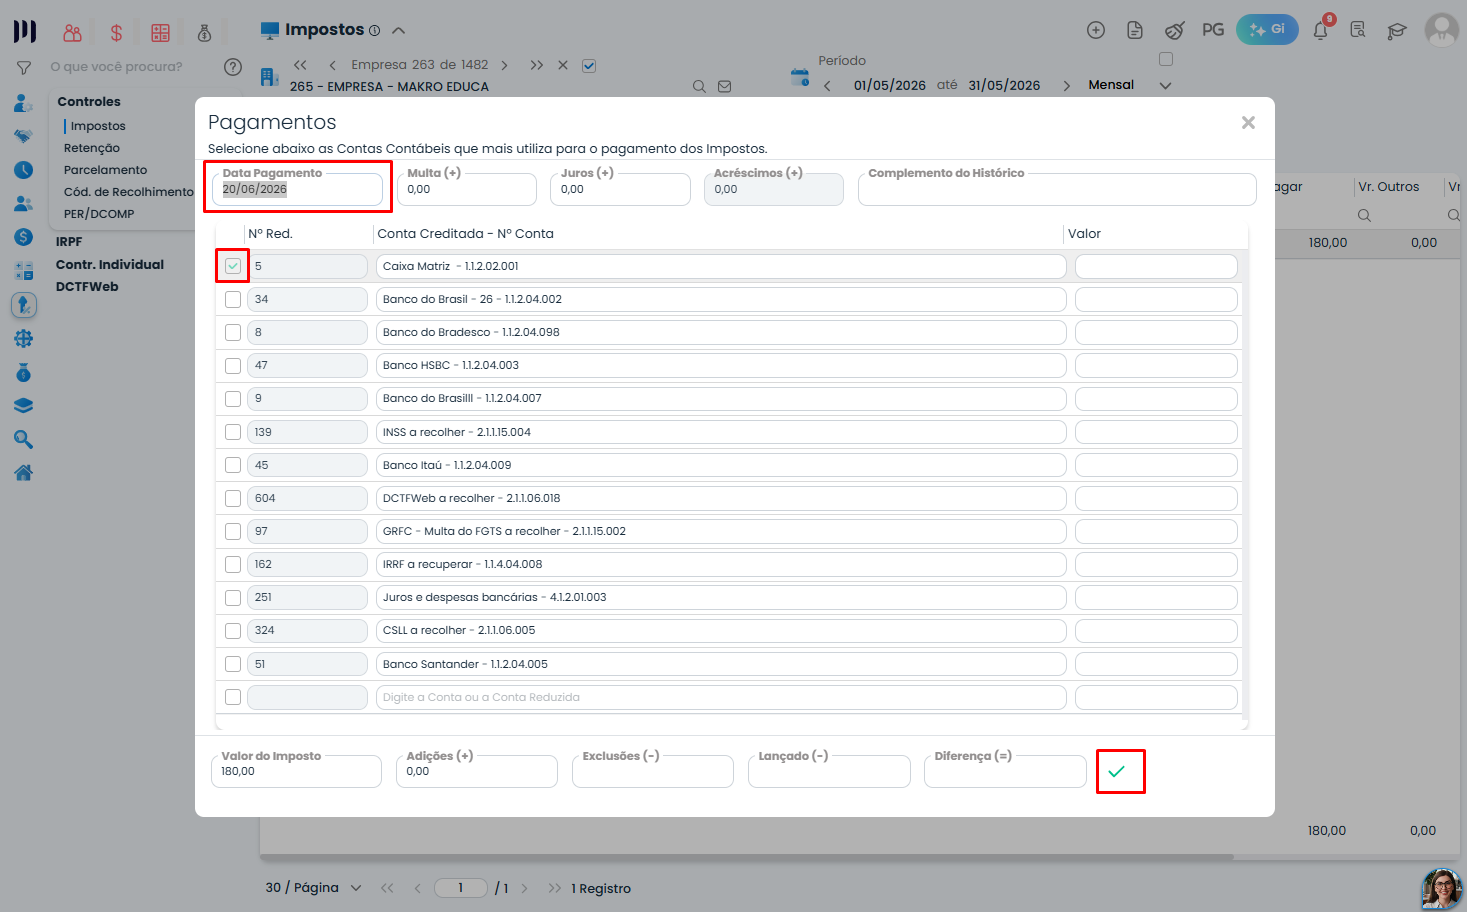Check the Banco Santander account checkbox
The width and height of the screenshot is (1467, 912).
pos(233,664)
